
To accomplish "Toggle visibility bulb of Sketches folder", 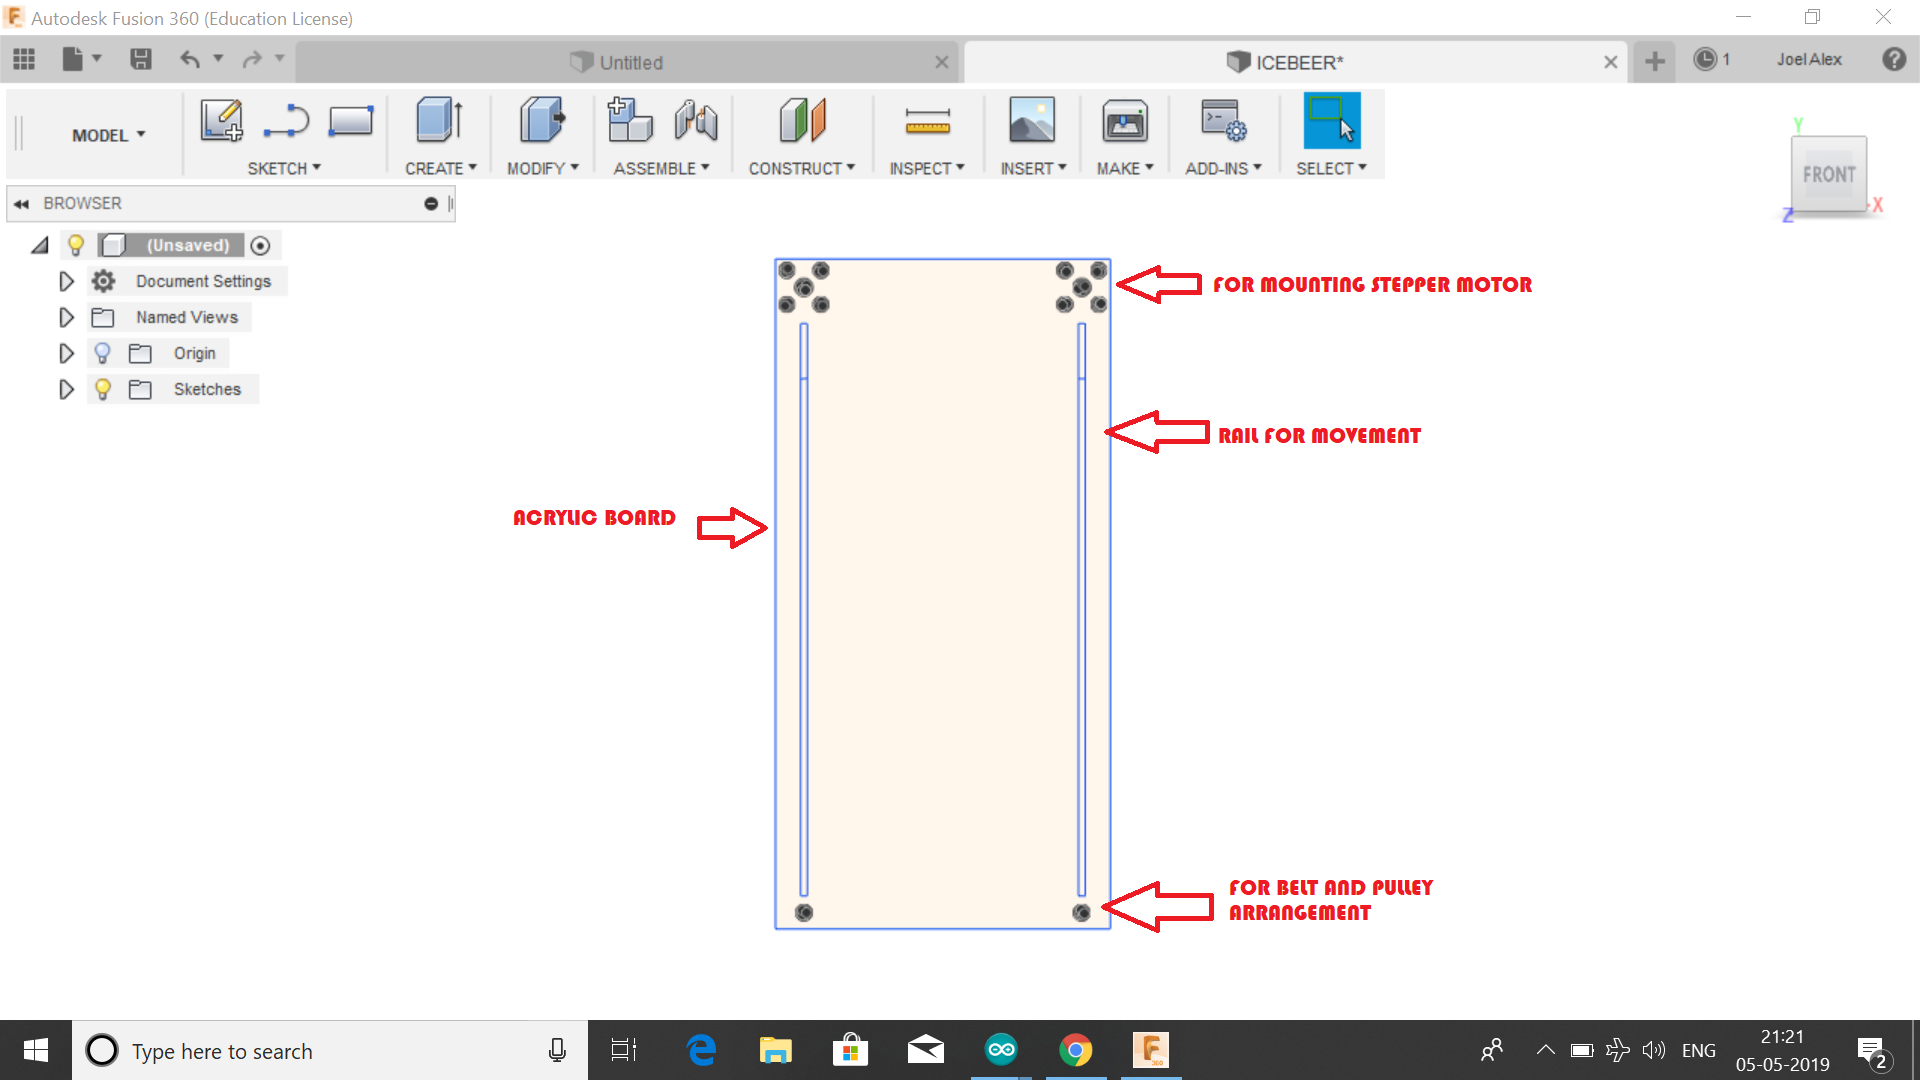I will (102, 389).
